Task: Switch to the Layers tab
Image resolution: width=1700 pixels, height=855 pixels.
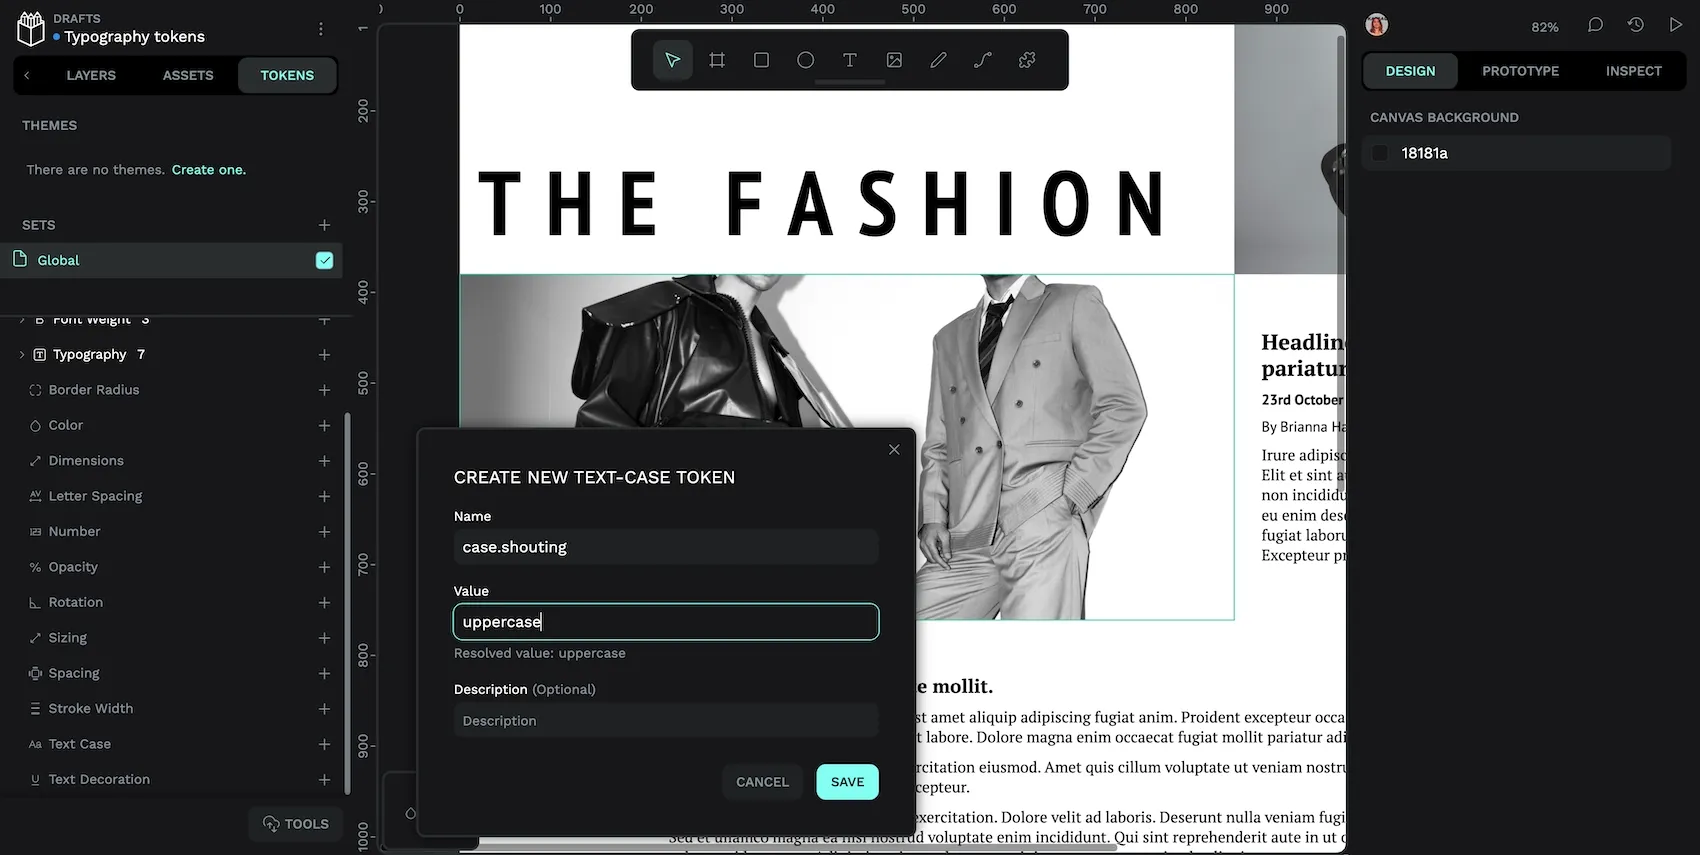Action: [91, 75]
